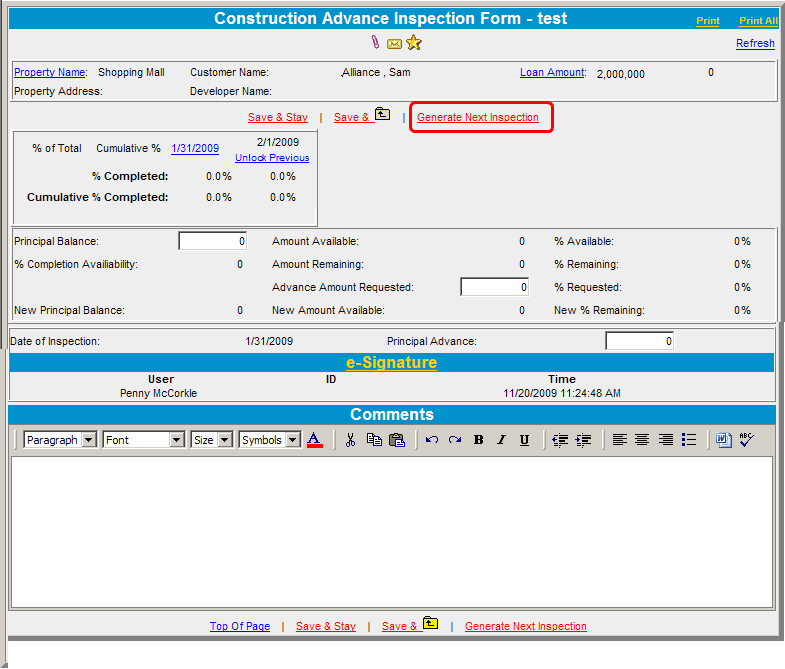Redo the last comment edit

click(x=455, y=440)
